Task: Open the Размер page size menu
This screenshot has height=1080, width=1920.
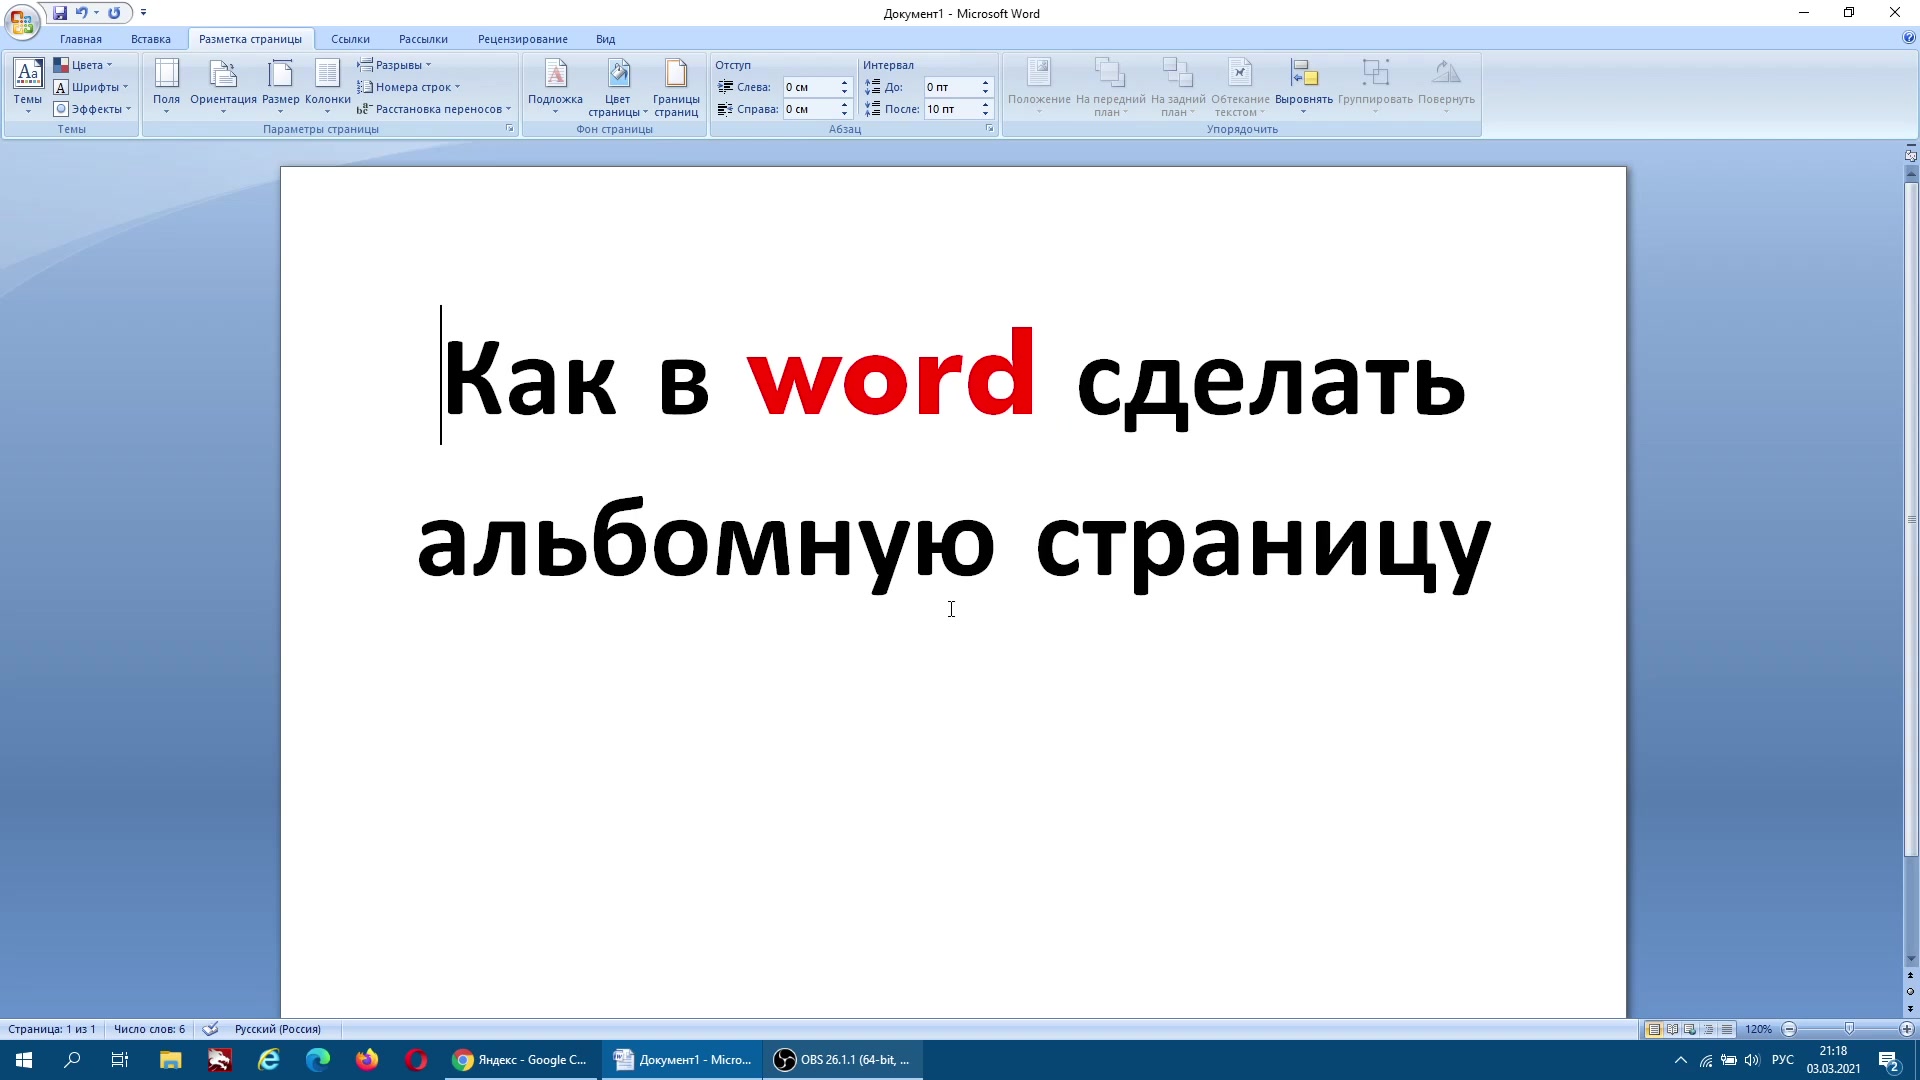Action: [280, 85]
